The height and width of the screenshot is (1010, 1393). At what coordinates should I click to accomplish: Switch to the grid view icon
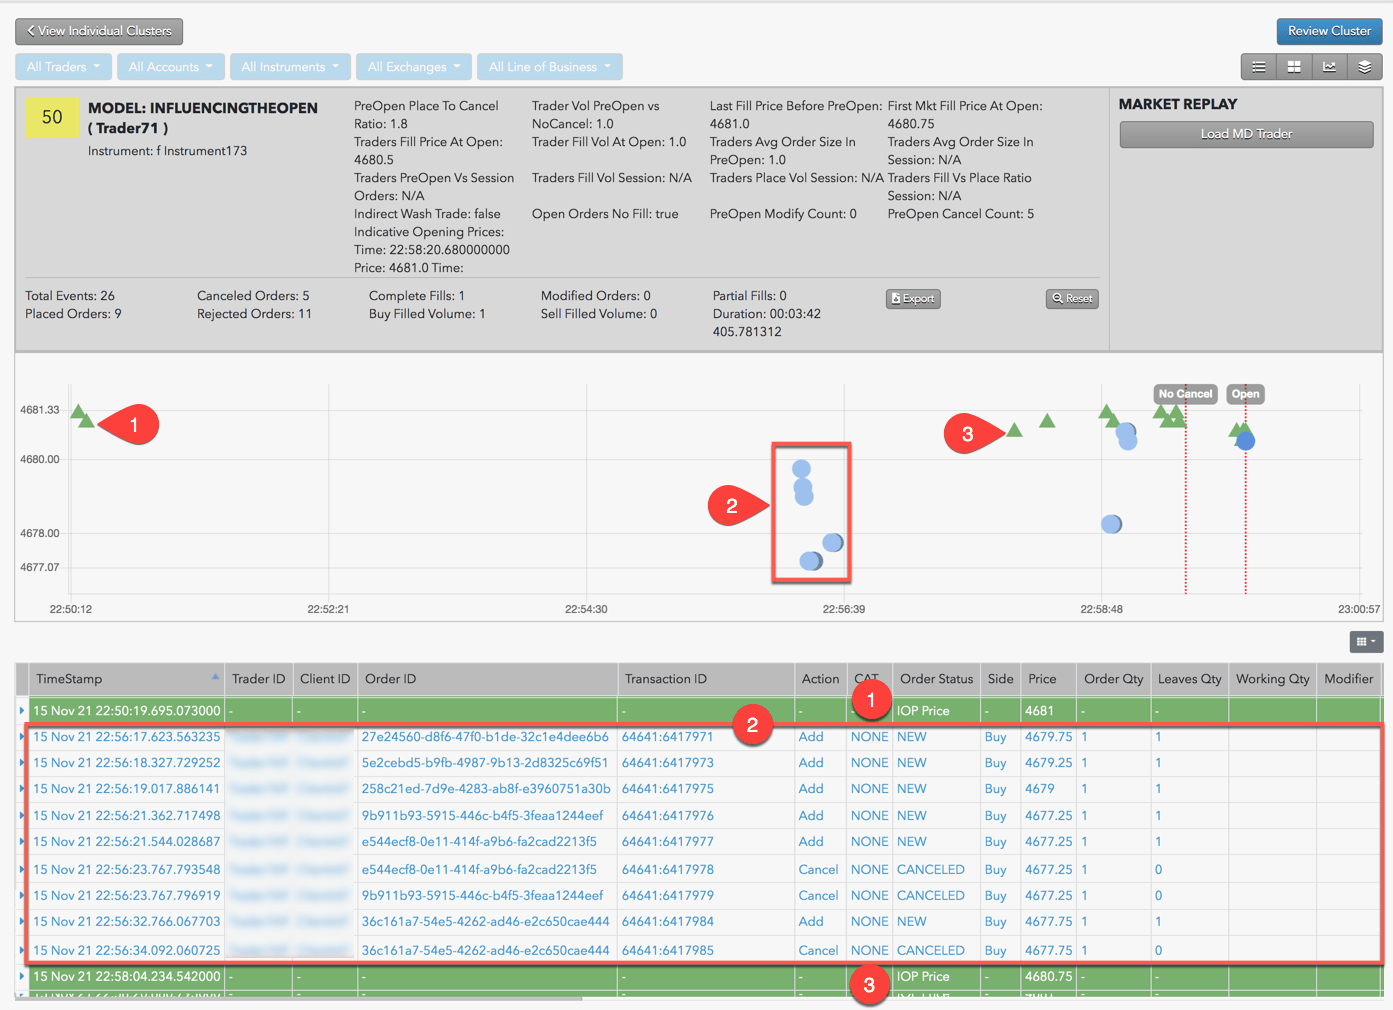coord(1293,67)
